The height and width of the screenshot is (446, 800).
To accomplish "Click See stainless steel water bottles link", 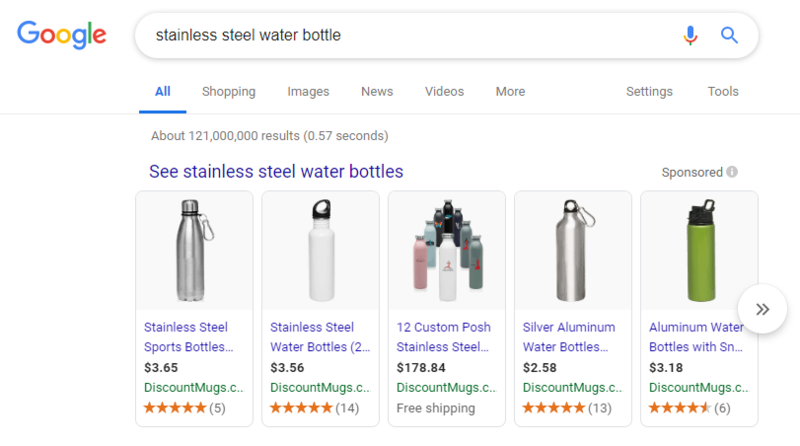I will [276, 172].
